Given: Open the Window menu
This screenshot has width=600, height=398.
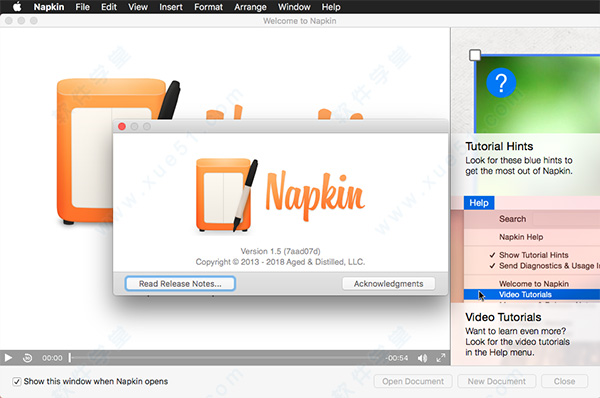Looking at the screenshot, I should pyautogui.click(x=294, y=7).
